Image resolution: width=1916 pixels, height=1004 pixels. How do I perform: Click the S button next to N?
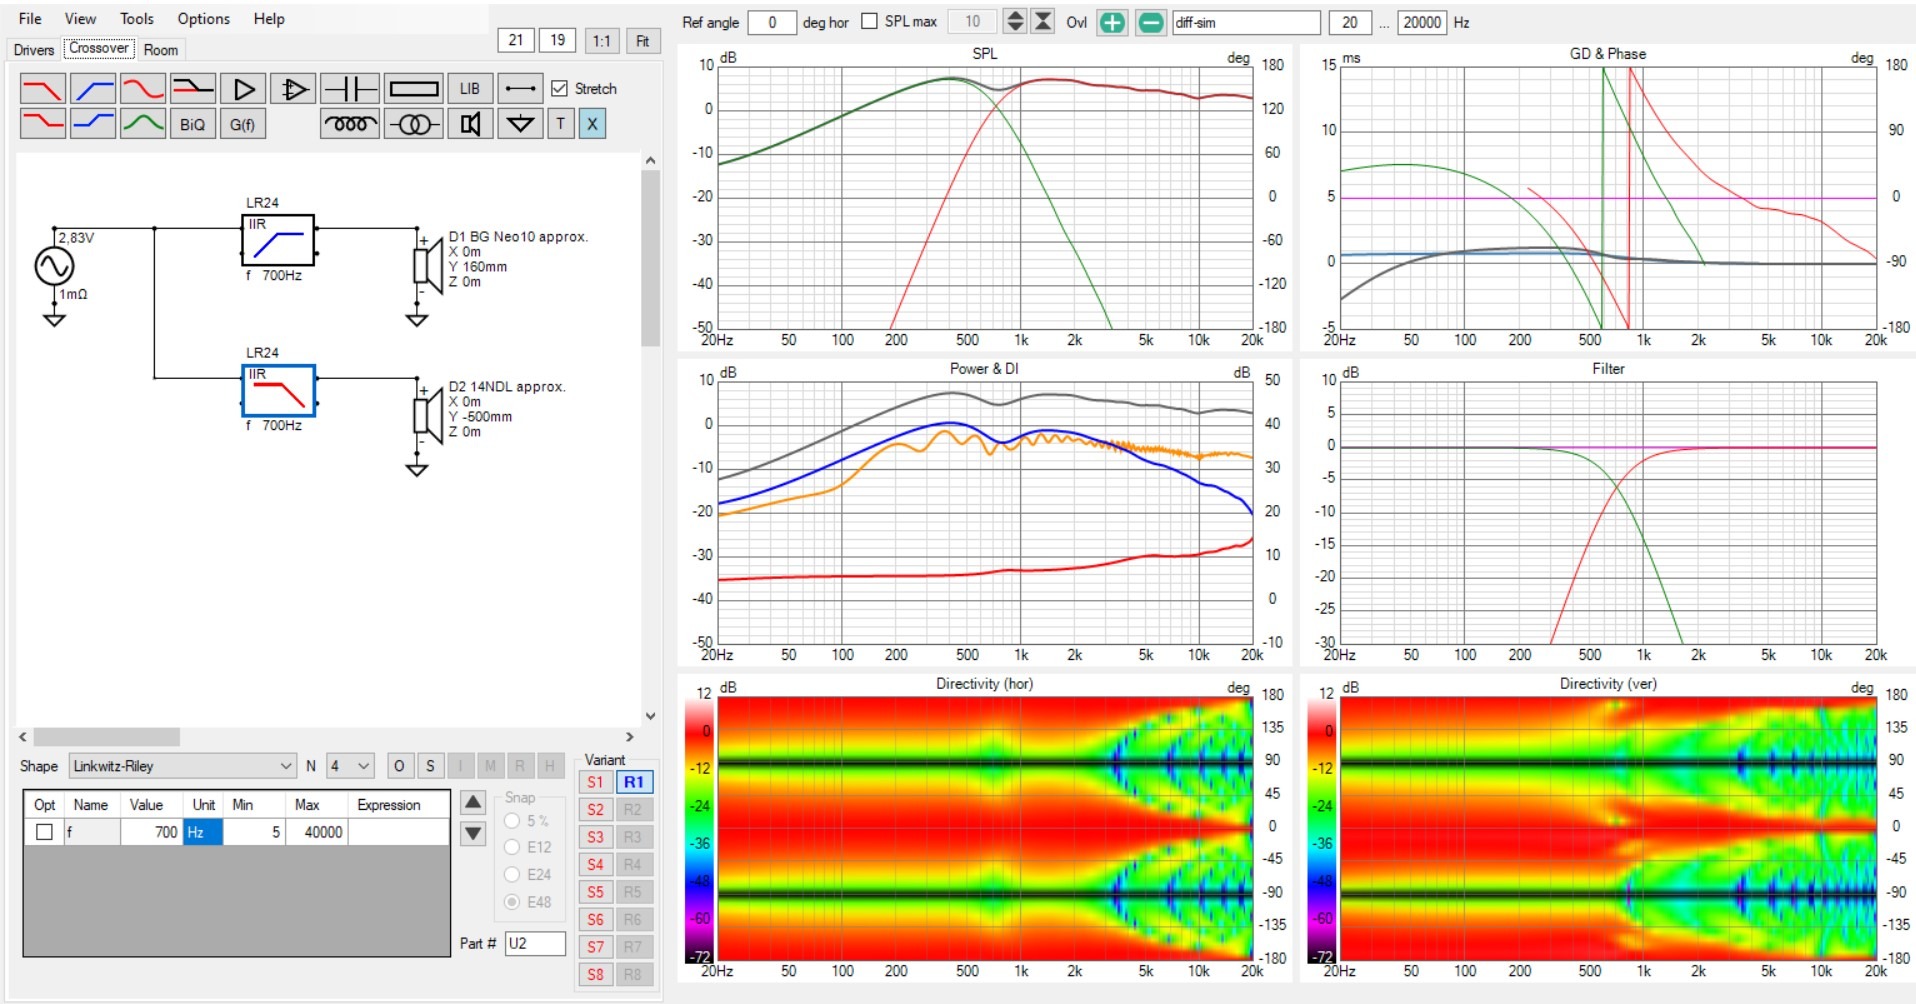pyautogui.click(x=430, y=766)
